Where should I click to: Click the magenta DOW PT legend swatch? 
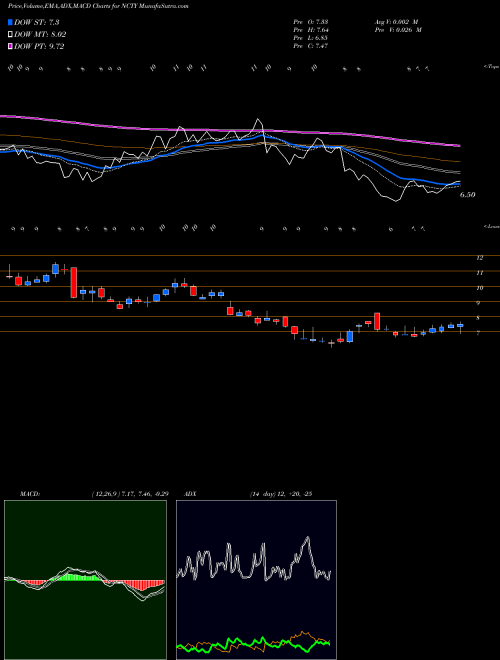tap(11, 46)
